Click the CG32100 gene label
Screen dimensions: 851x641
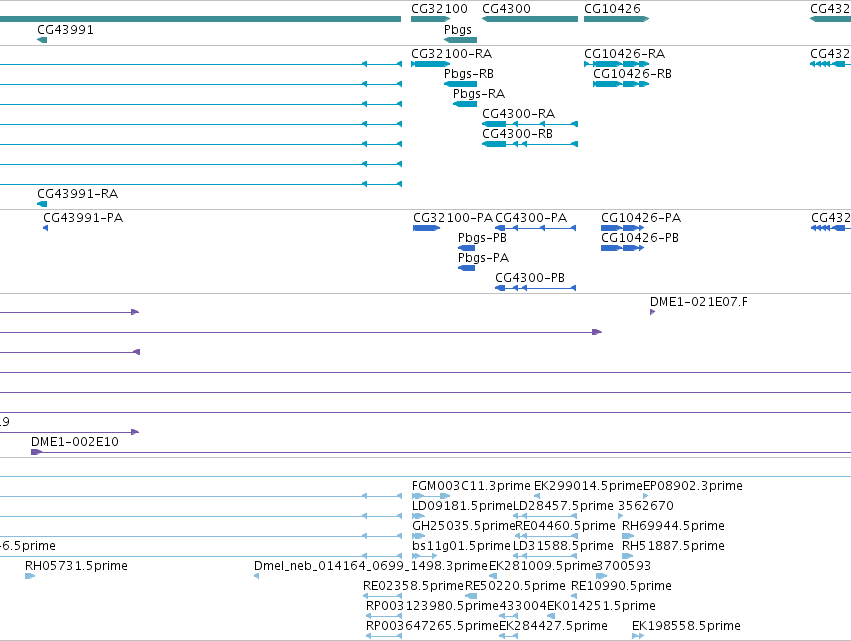439,9
